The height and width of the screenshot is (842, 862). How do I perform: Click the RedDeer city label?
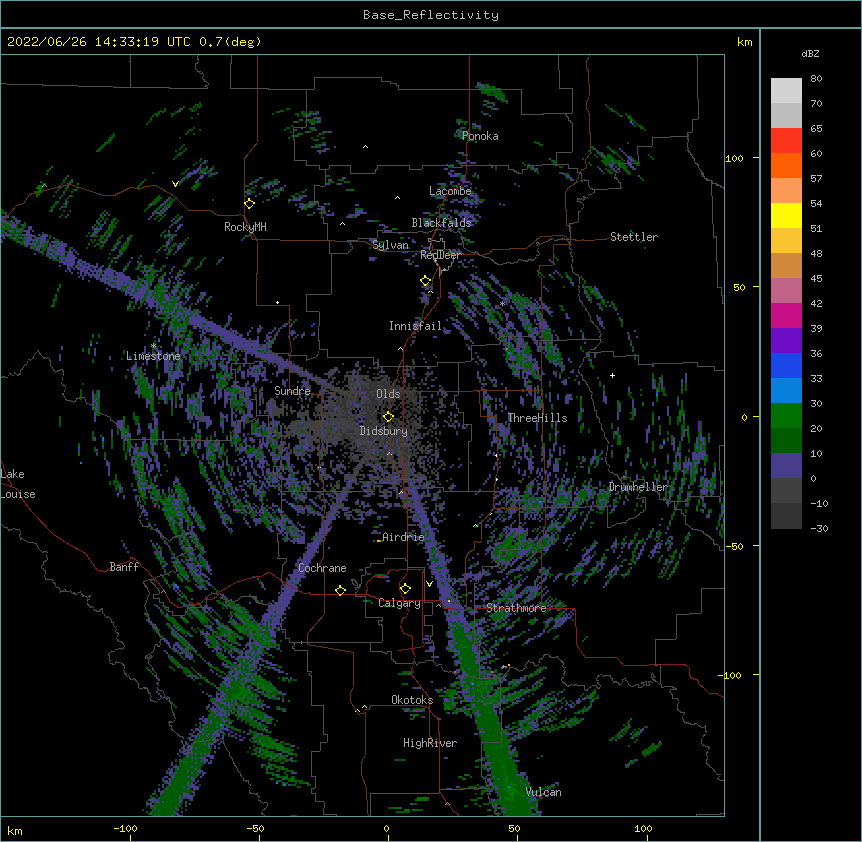440,255
